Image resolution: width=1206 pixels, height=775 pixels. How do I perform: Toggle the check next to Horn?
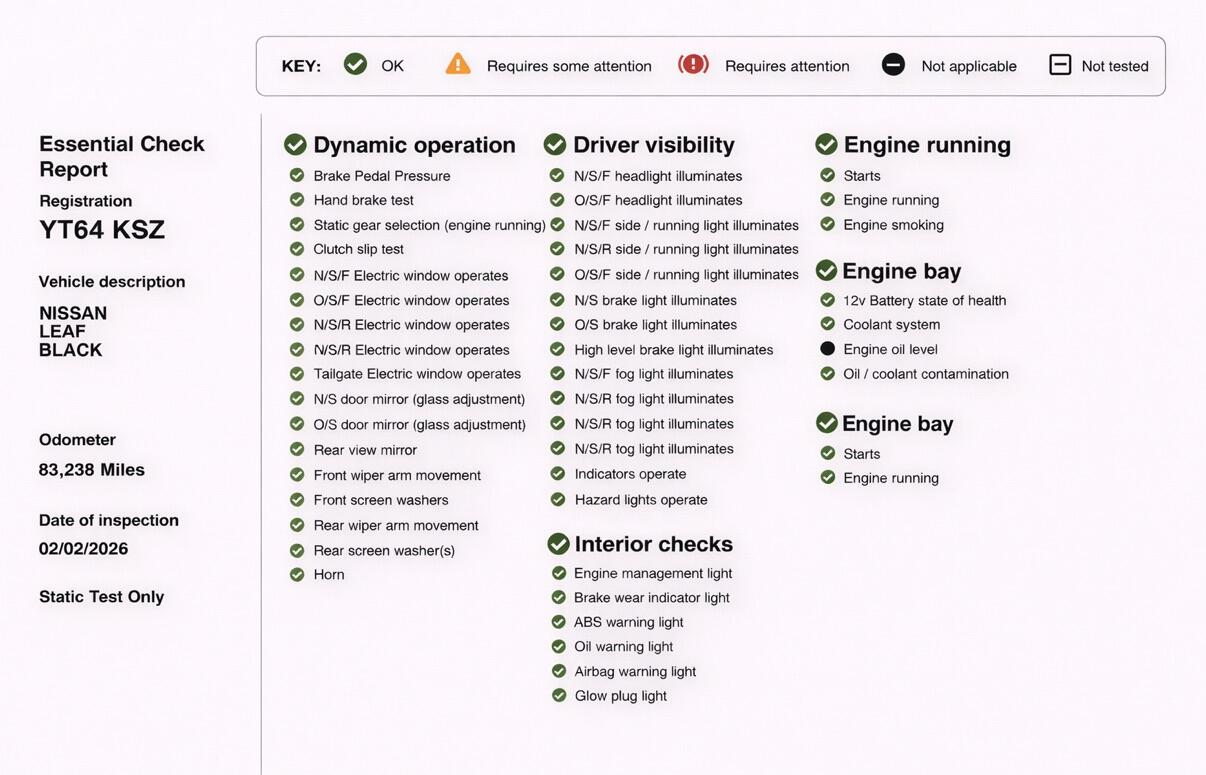pyautogui.click(x=297, y=575)
